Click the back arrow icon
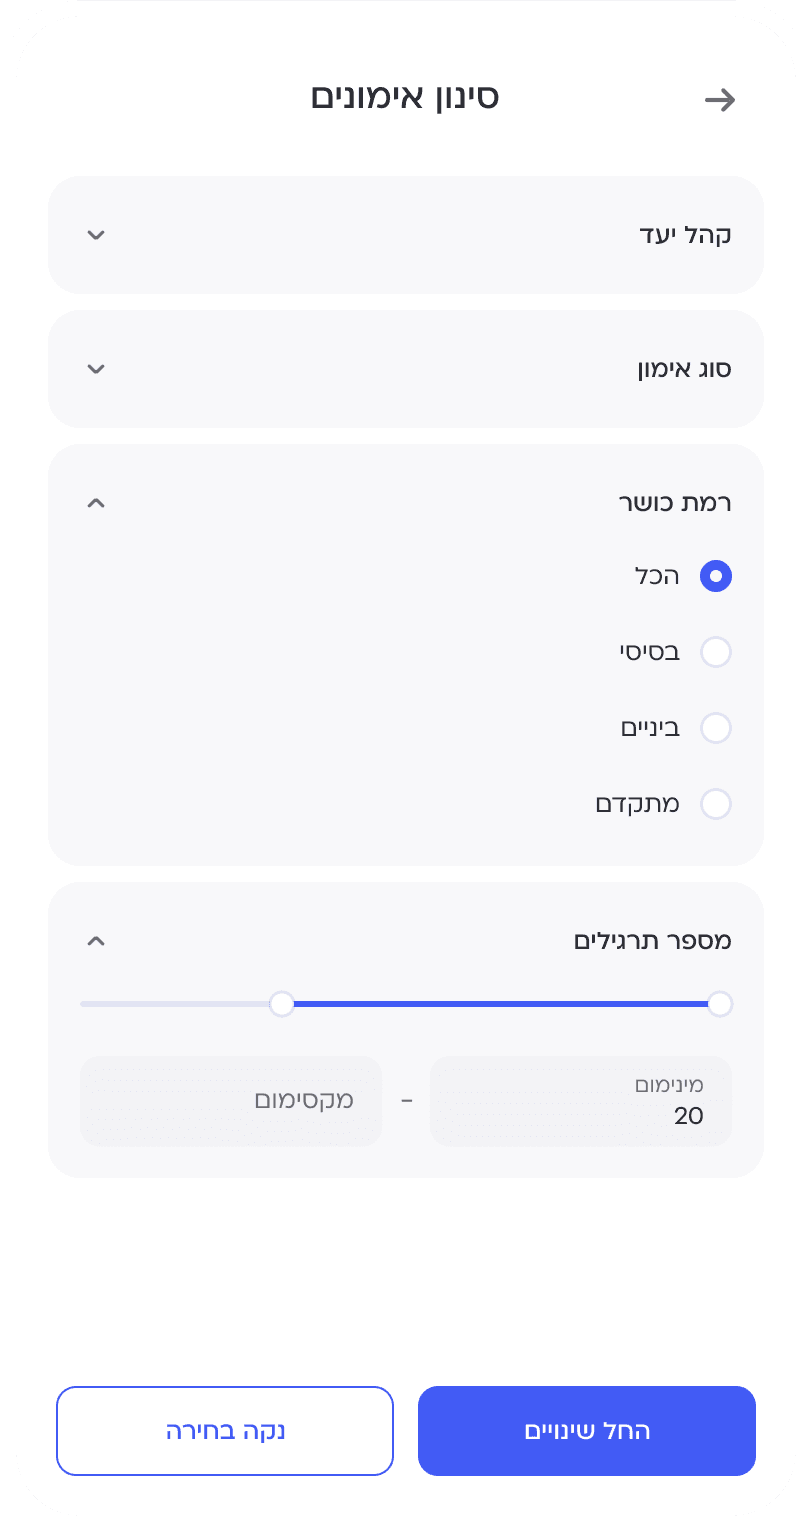This screenshot has height=1532, width=812. 720,99
